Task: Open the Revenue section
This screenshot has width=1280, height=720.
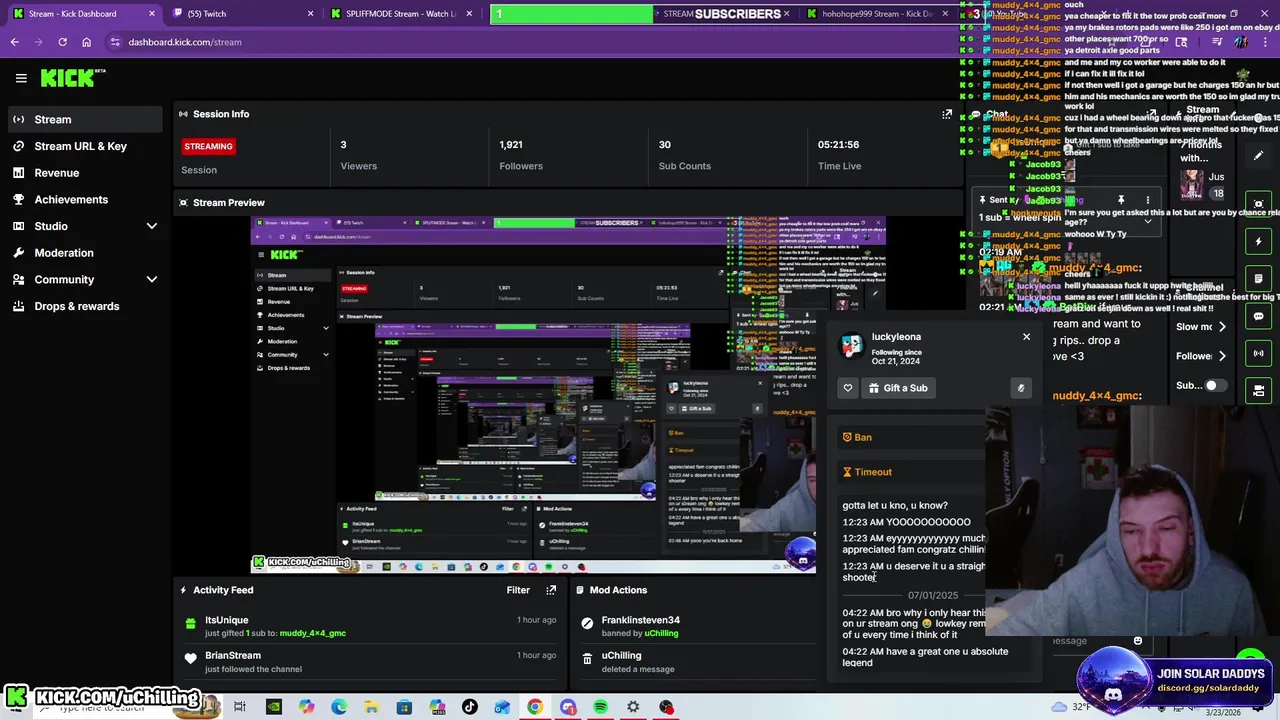Action: tap(83, 173)
